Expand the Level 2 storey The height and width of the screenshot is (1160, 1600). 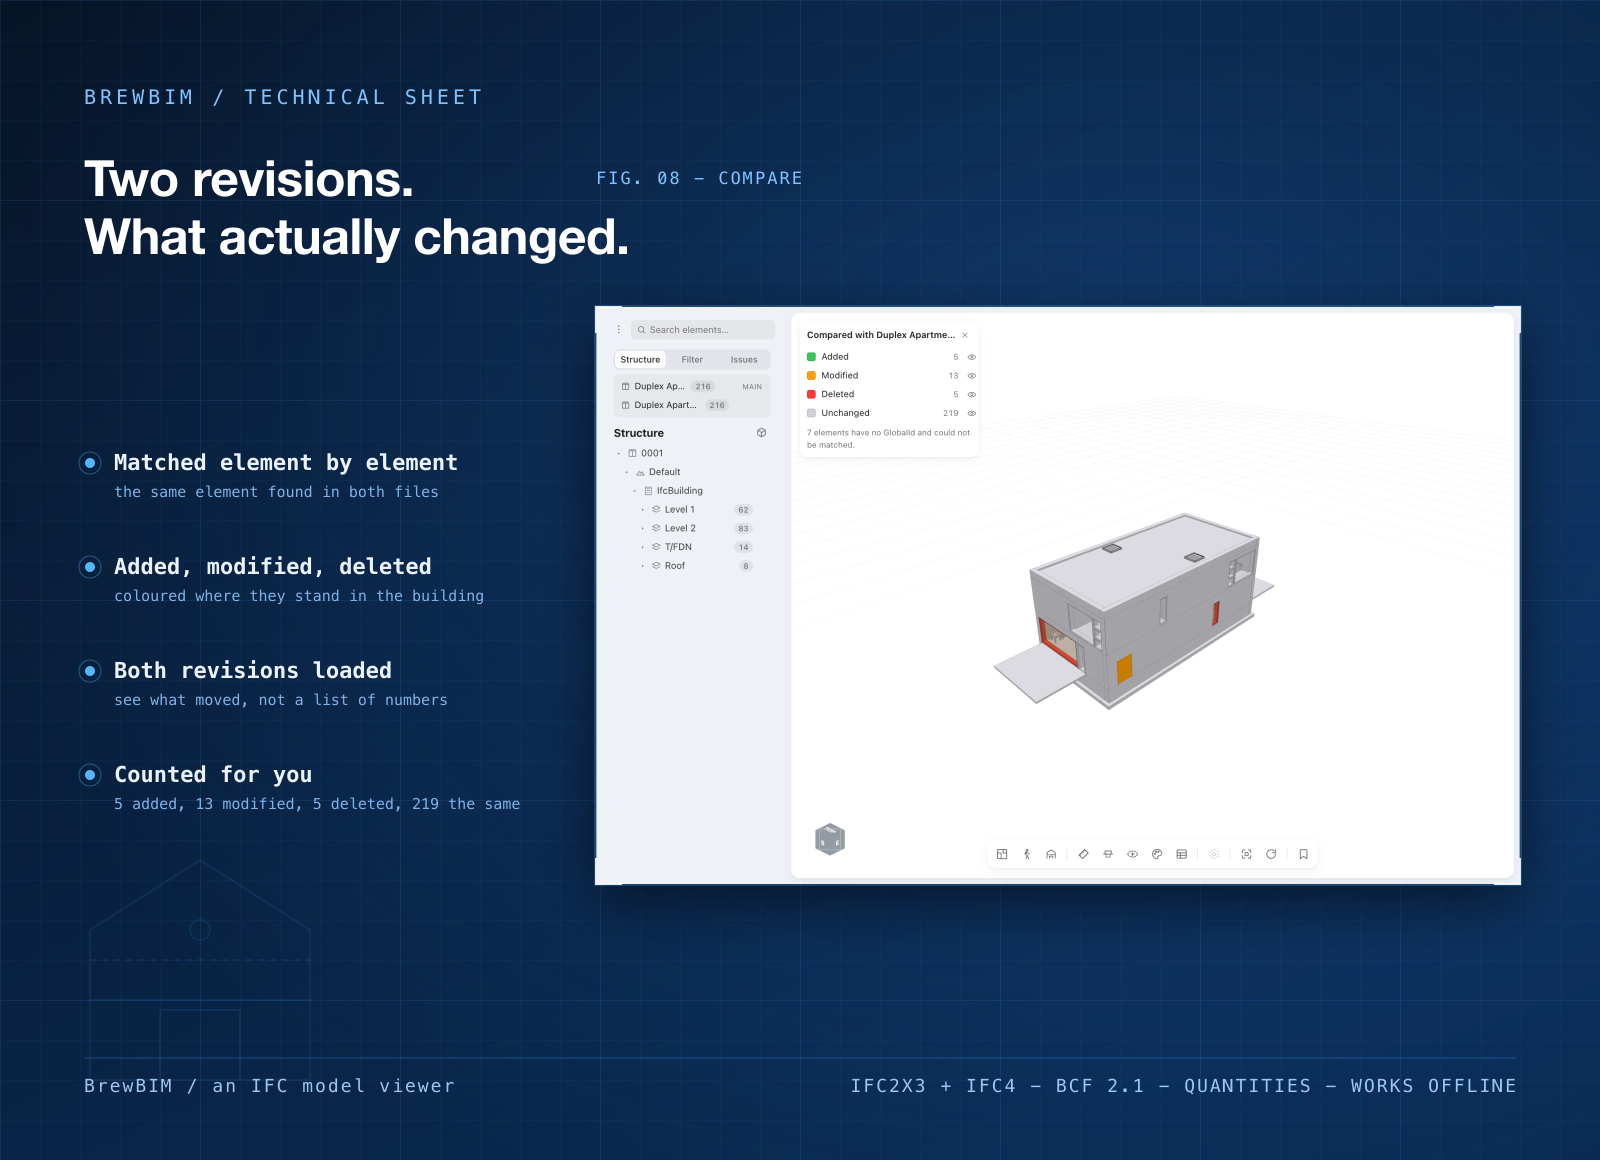[x=643, y=528]
